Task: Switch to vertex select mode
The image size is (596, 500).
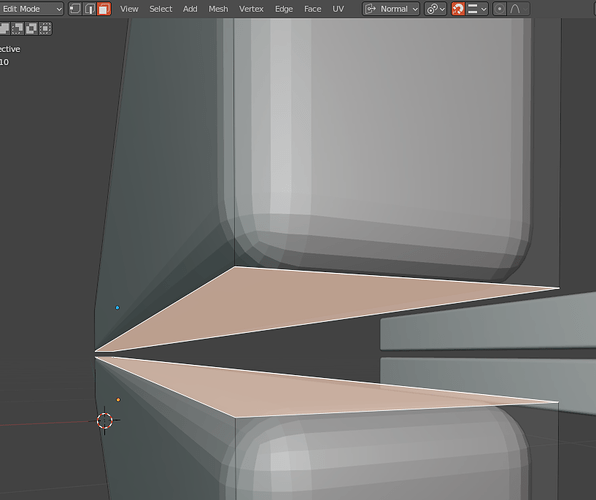Action: (x=75, y=9)
